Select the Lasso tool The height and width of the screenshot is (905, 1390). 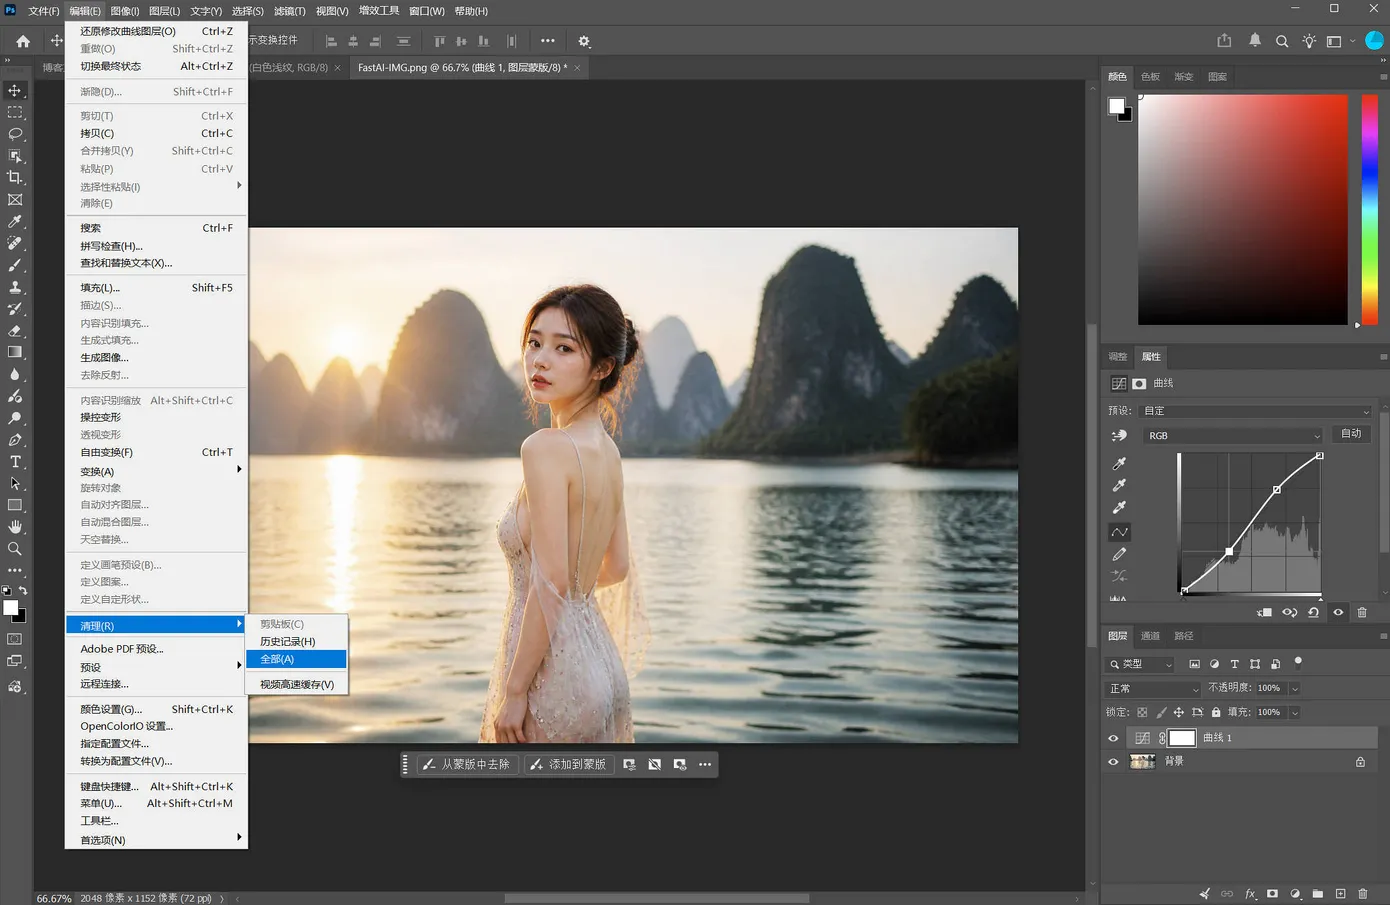15,134
